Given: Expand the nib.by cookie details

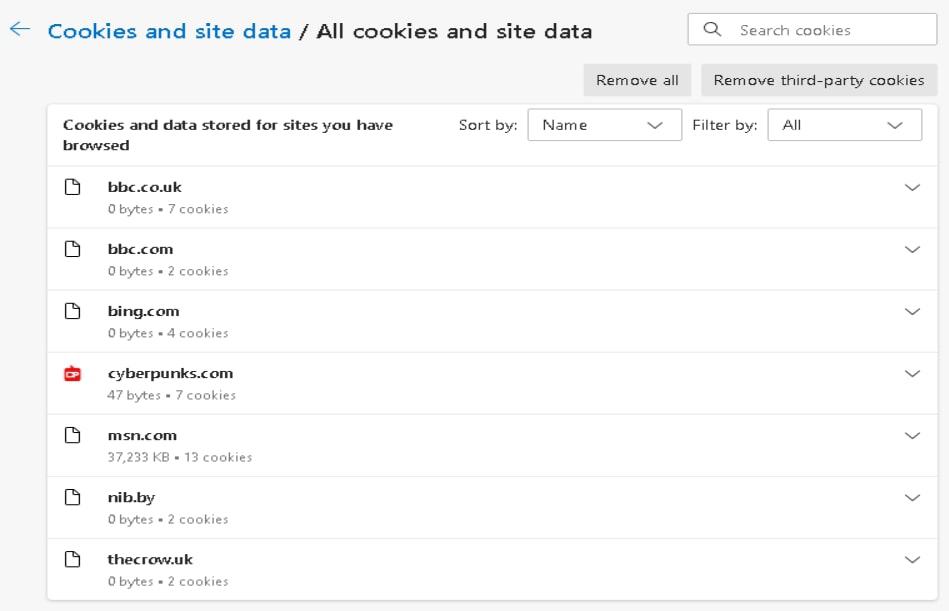Looking at the screenshot, I should click(x=912, y=498).
